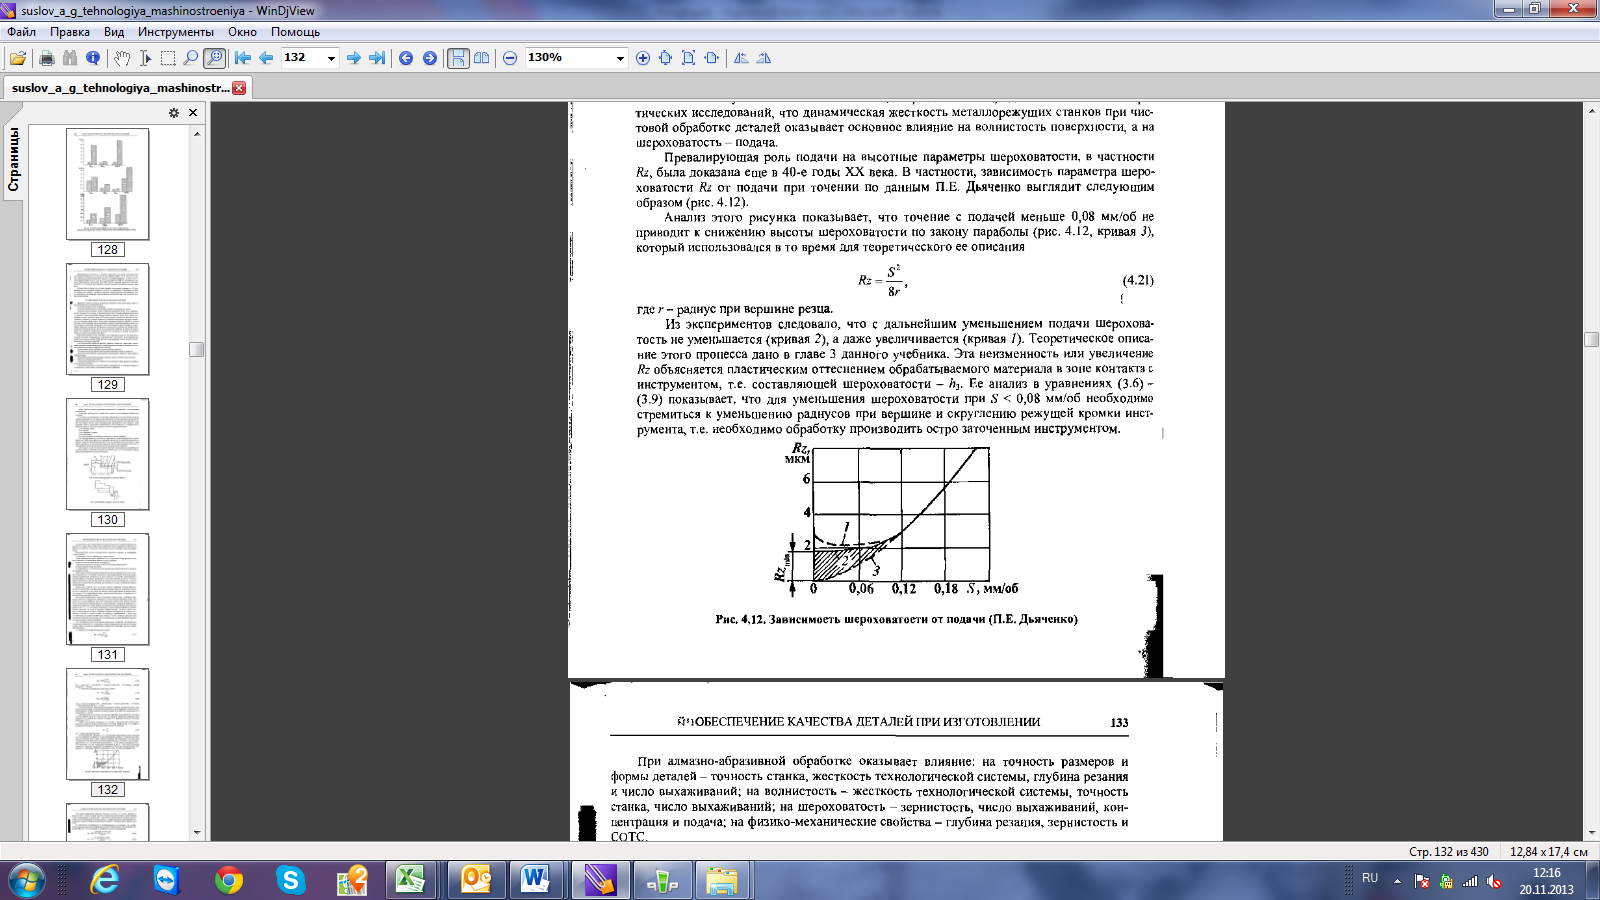The width and height of the screenshot is (1600, 900).
Task: Rotate page clockwise icon
Action: coord(764,58)
